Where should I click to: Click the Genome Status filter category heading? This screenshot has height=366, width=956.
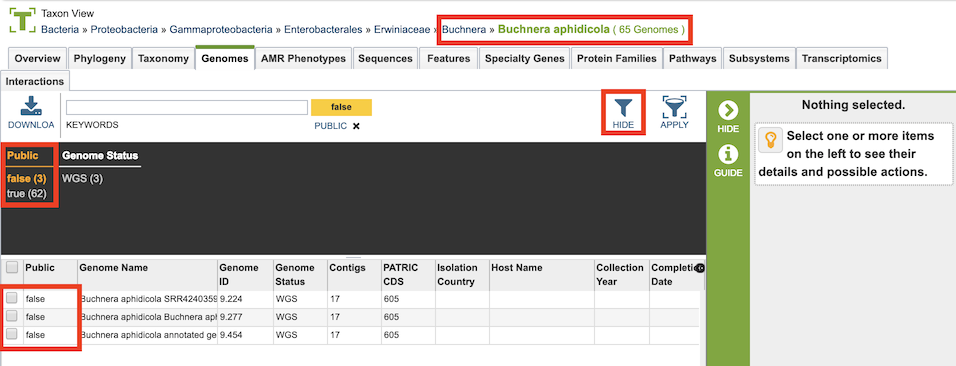[100, 156]
